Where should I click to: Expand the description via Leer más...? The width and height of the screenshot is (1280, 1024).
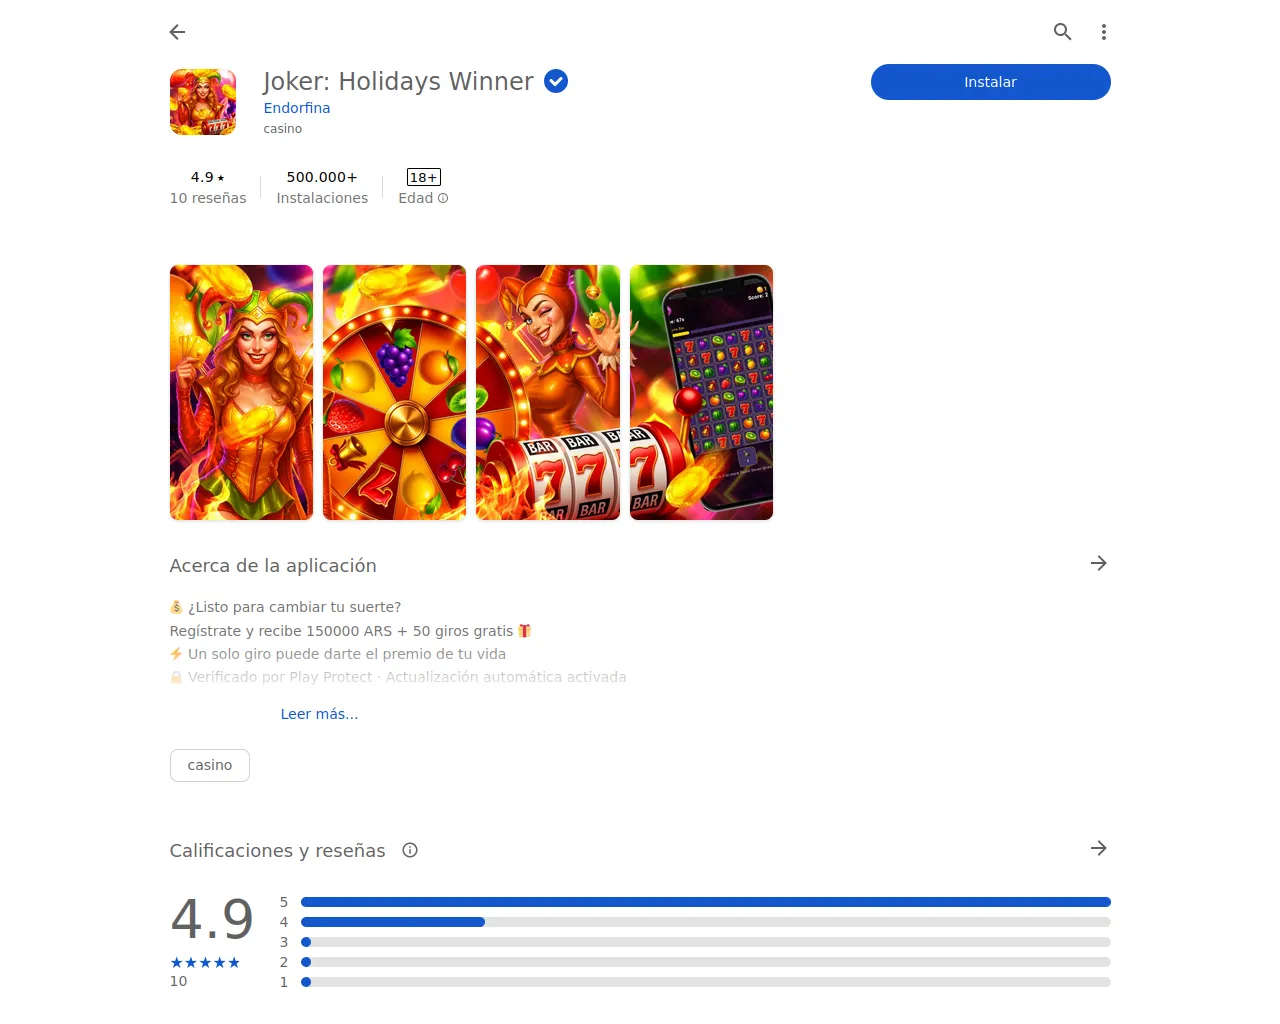(319, 714)
